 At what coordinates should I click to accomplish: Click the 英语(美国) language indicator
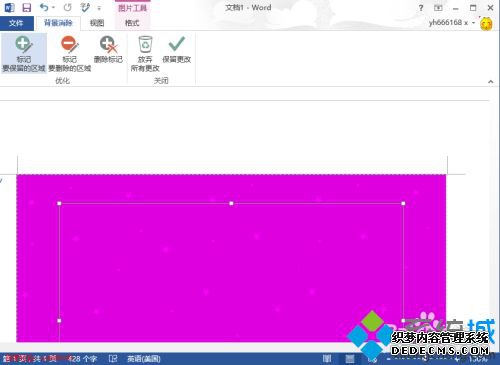(x=144, y=359)
